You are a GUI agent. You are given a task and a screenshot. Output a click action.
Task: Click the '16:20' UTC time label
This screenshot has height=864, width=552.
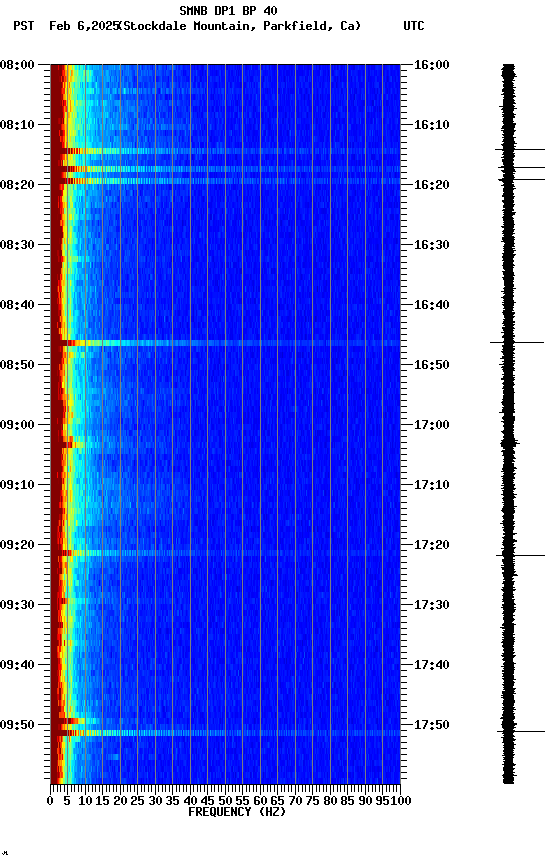coord(431,185)
